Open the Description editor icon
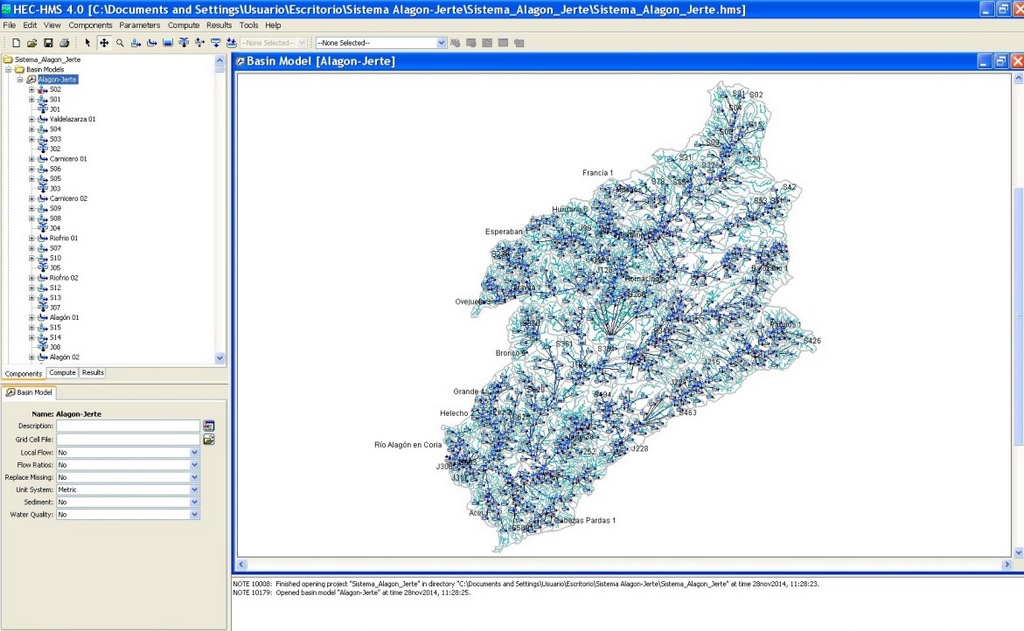The image size is (1024, 631). [209, 426]
